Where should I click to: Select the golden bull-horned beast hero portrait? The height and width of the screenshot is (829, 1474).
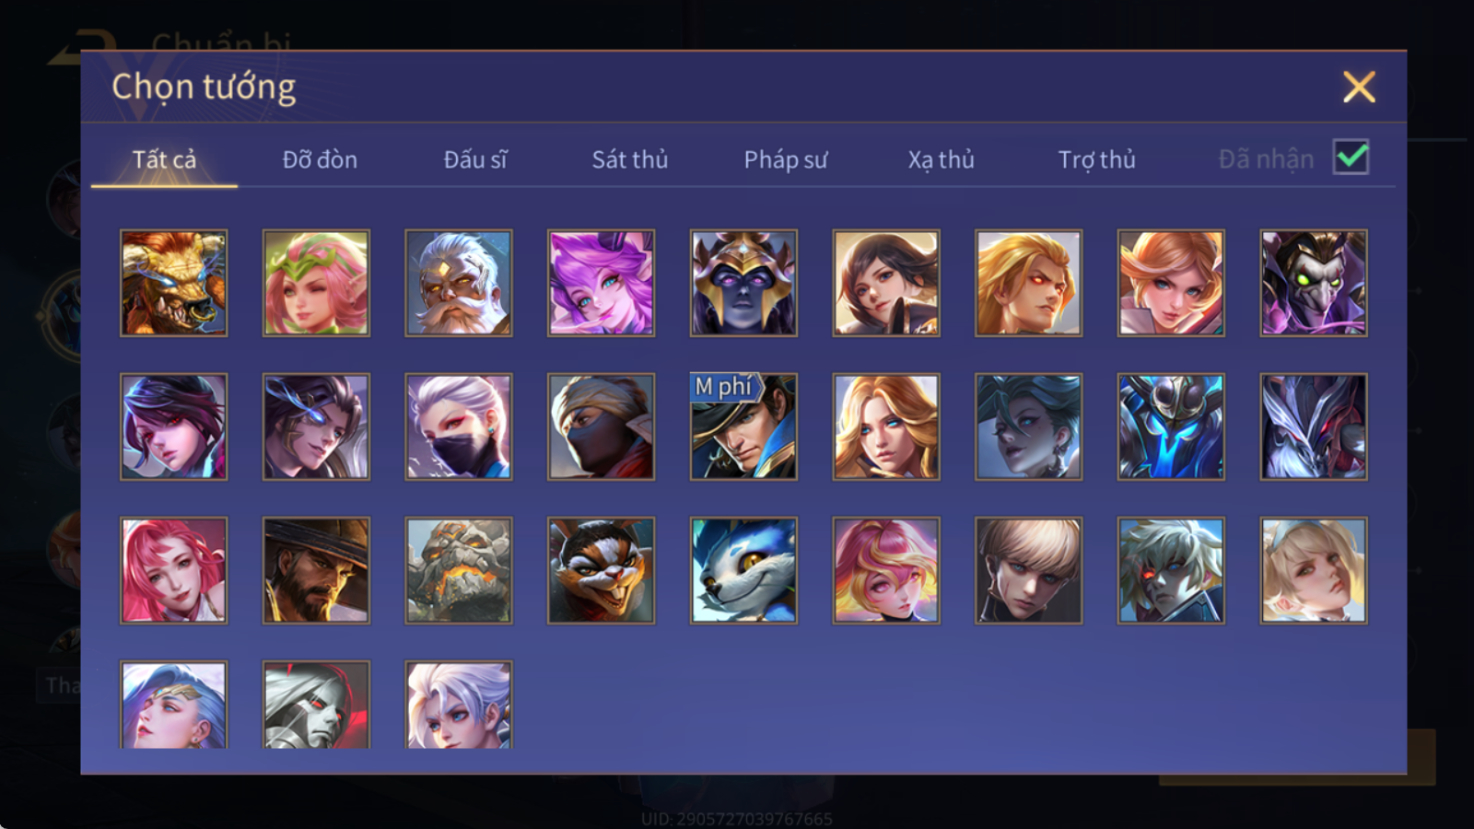[x=174, y=283]
